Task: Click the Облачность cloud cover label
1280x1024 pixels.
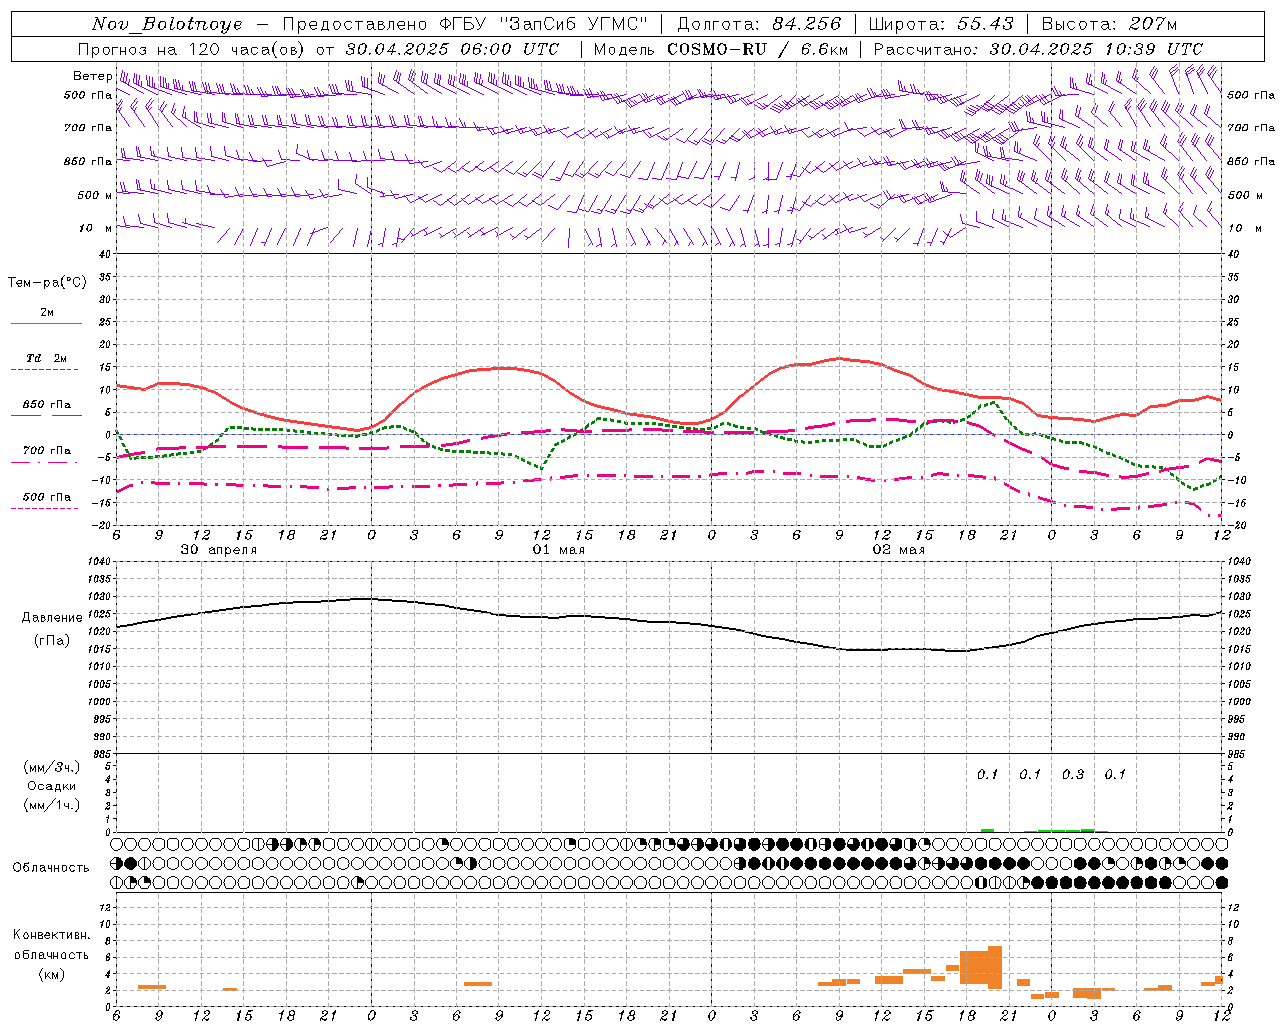Action: click(x=51, y=868)
